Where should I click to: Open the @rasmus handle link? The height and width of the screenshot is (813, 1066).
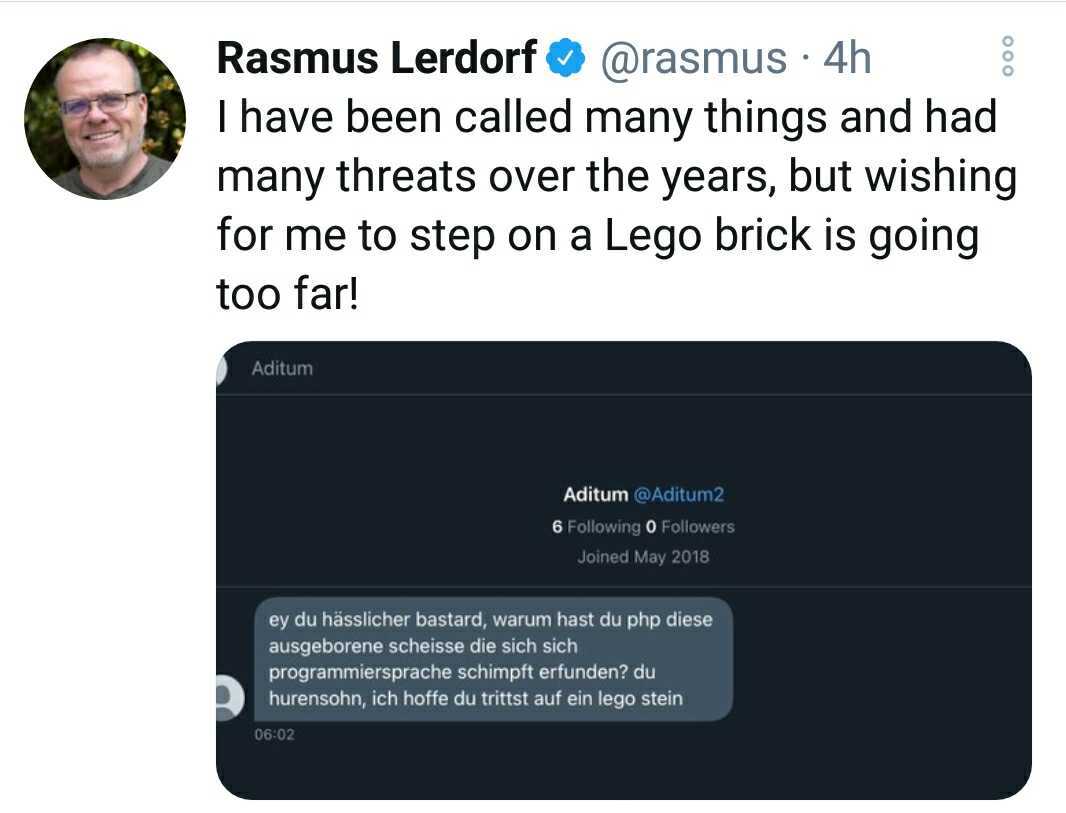[692, 60]
